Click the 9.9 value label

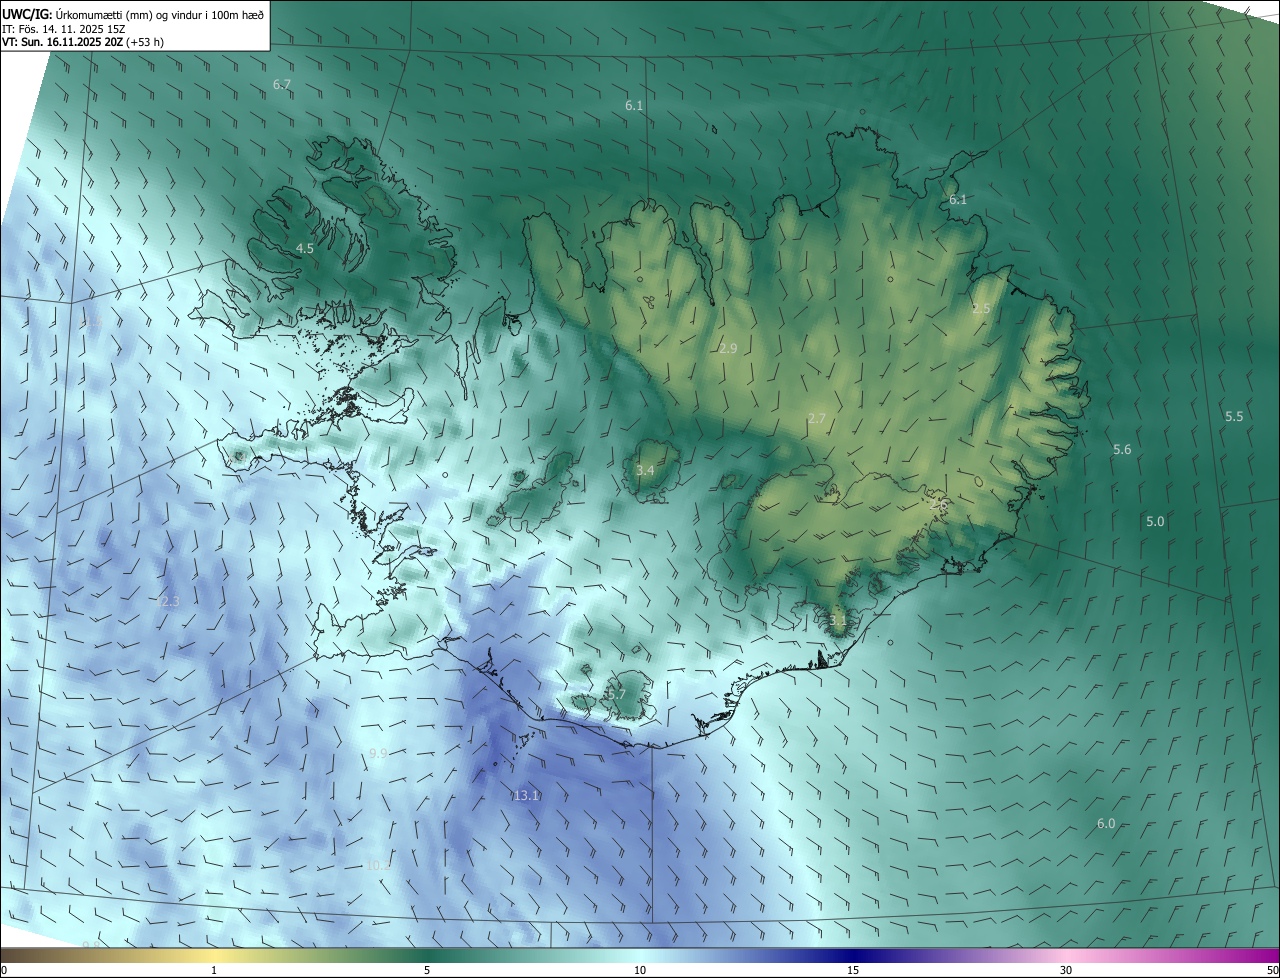[378, 753]
